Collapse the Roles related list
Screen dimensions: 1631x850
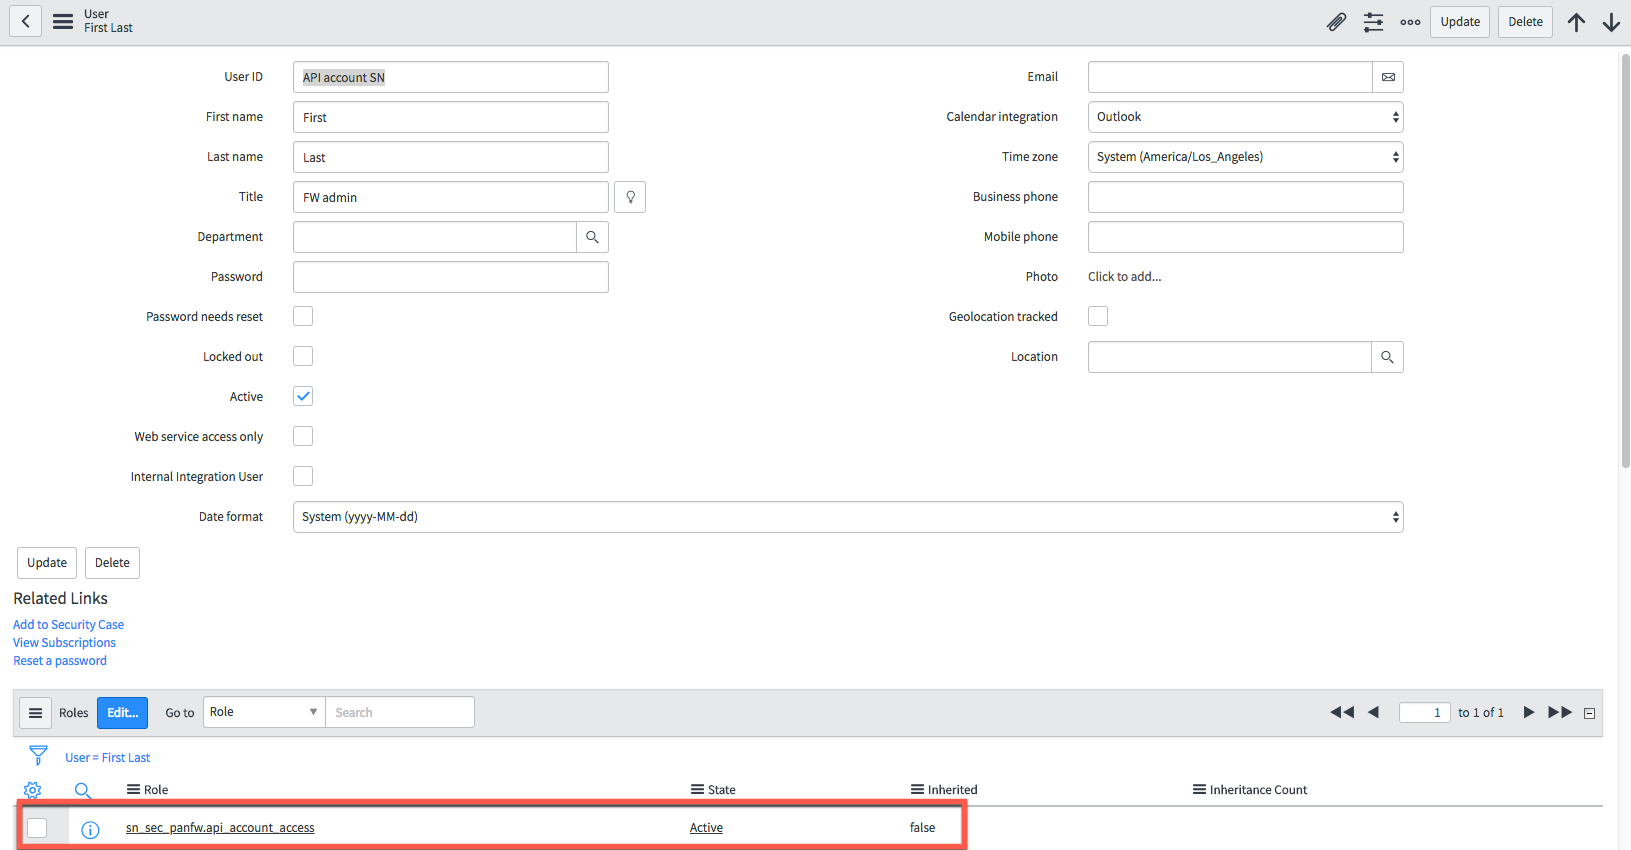pyautogui.click(x=1589, y=713)
